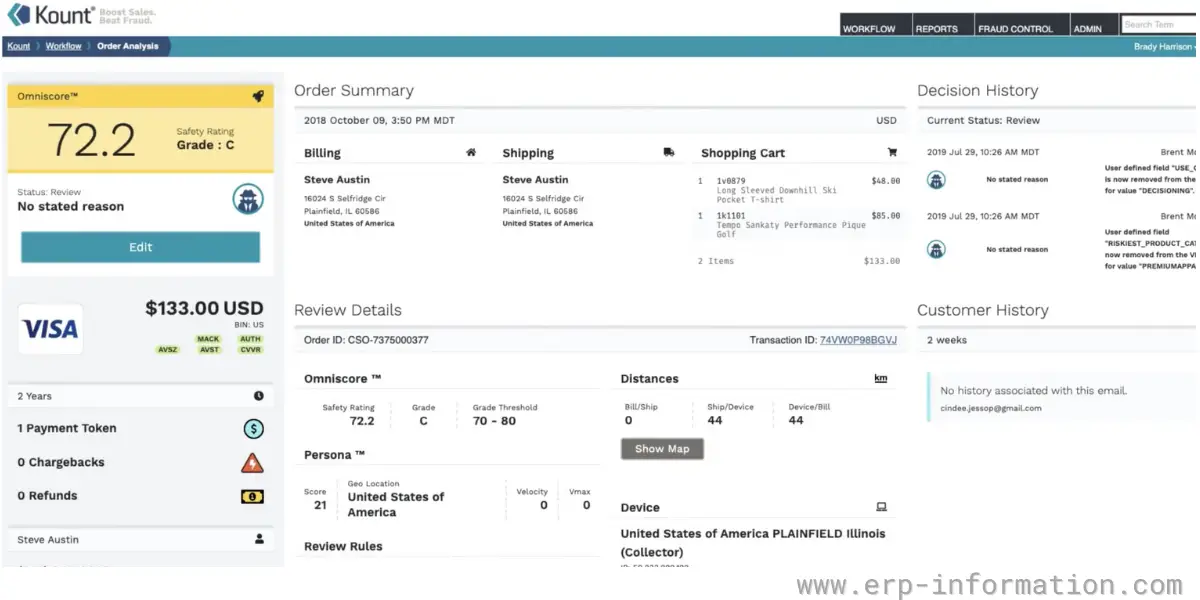Click the home icon in the Billing header

pos(471,153)
